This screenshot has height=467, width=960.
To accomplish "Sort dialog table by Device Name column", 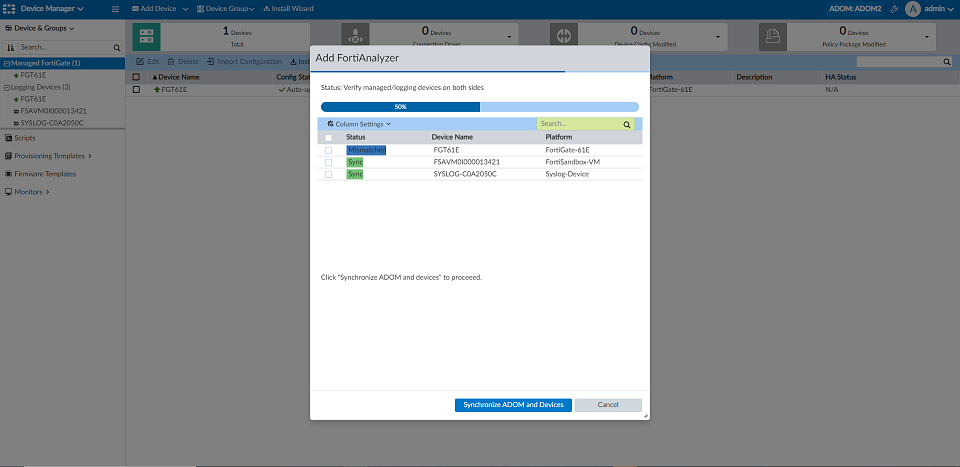I will point(452,137).
